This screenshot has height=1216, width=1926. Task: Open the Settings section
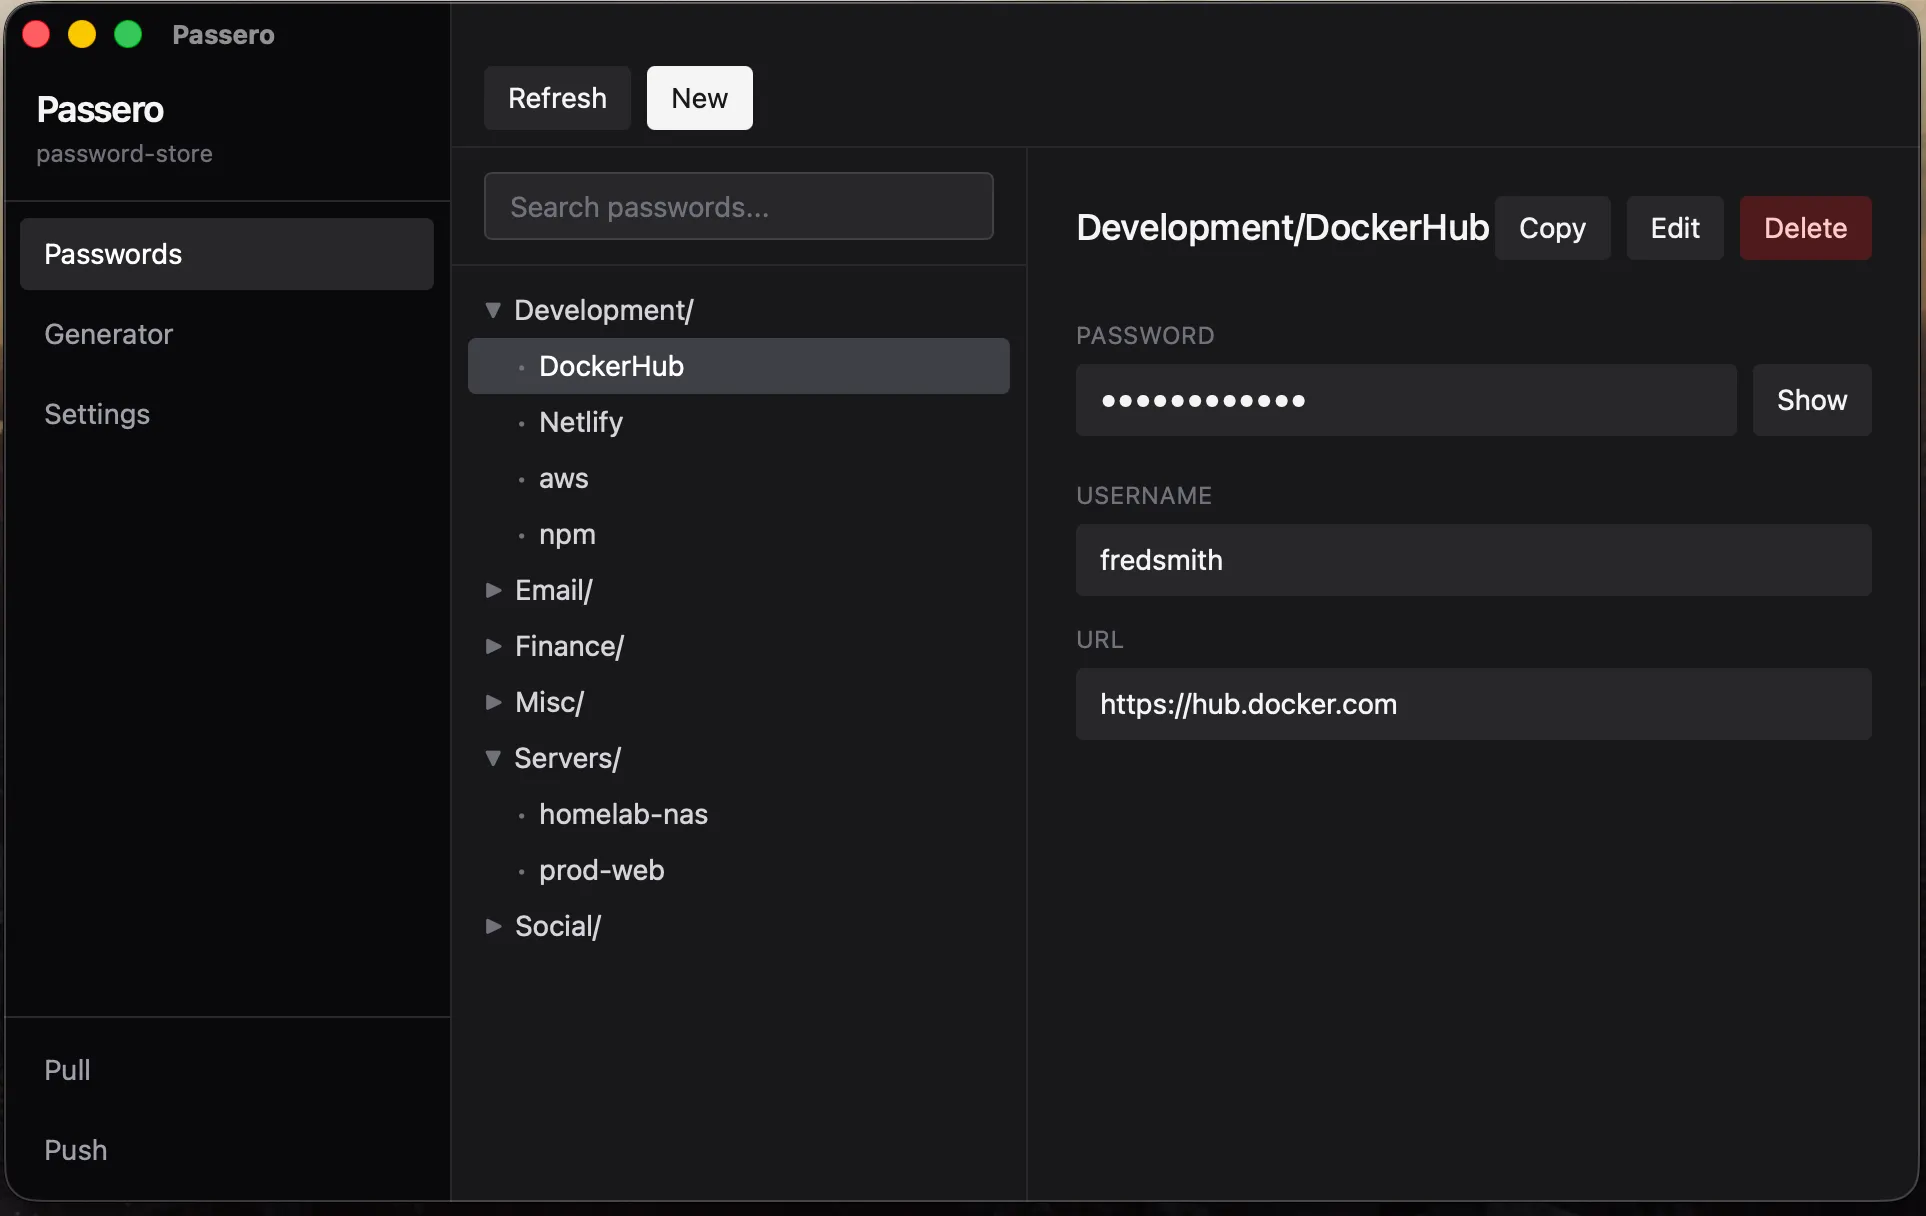97,414
